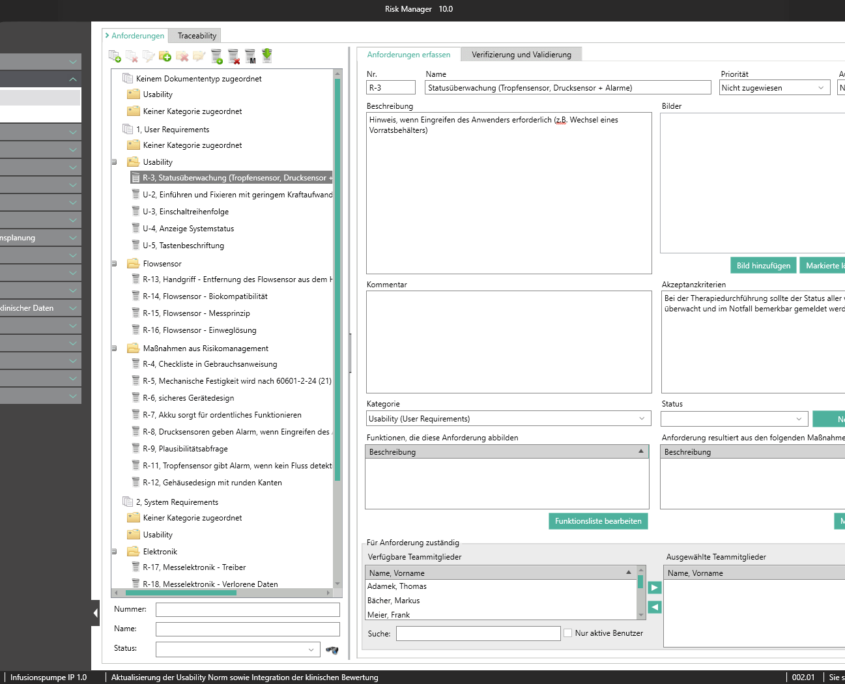Screen dimensions: 845x684
Task: Click the Bild hinzufügen button
Action: [763, 266]
